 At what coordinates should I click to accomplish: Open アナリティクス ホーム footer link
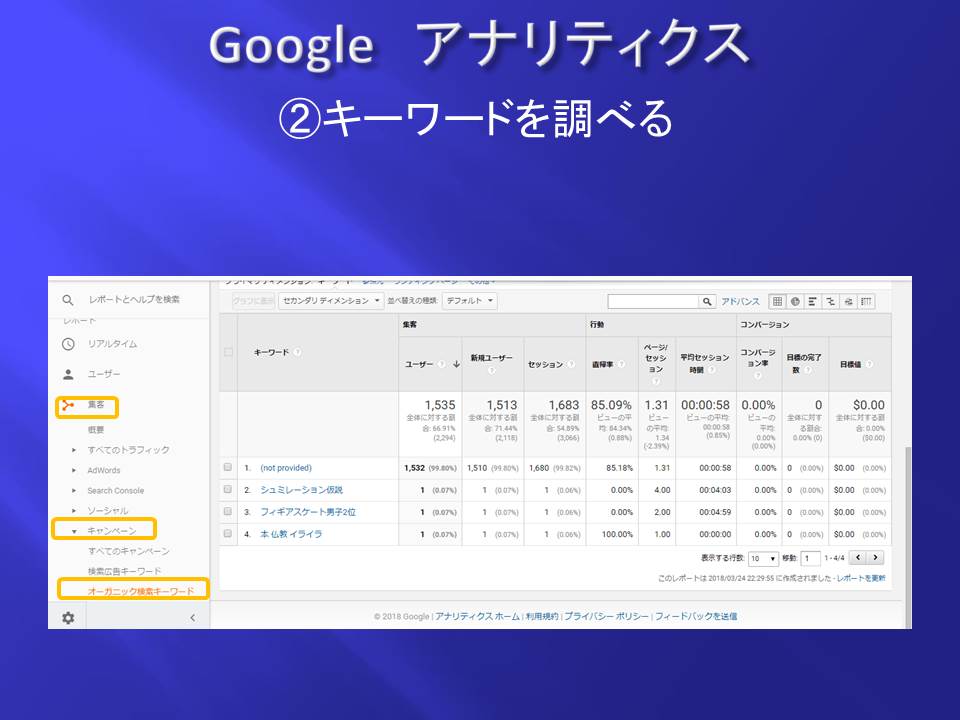(477, 617)
